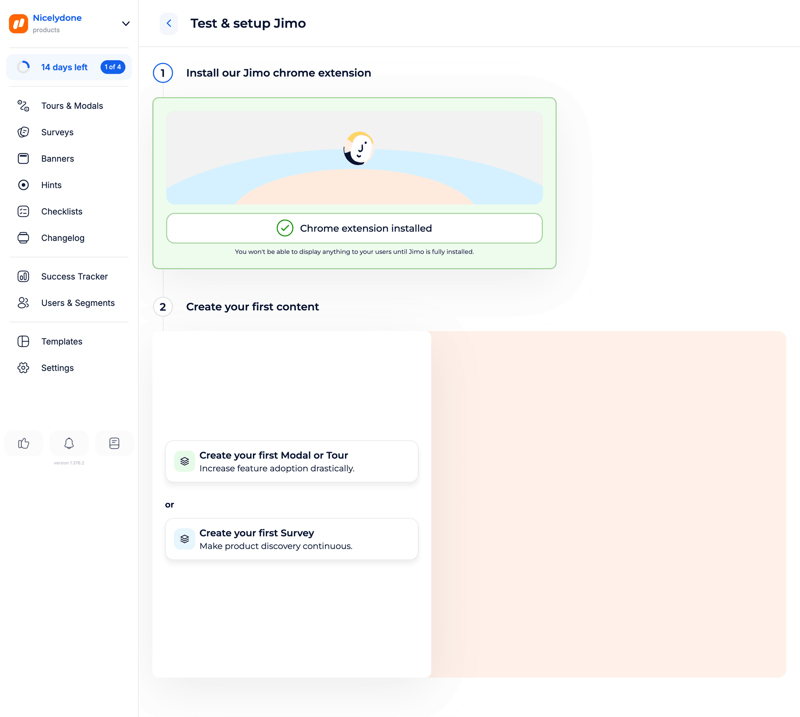Click the back chevron next to page title

pos(168,22)
